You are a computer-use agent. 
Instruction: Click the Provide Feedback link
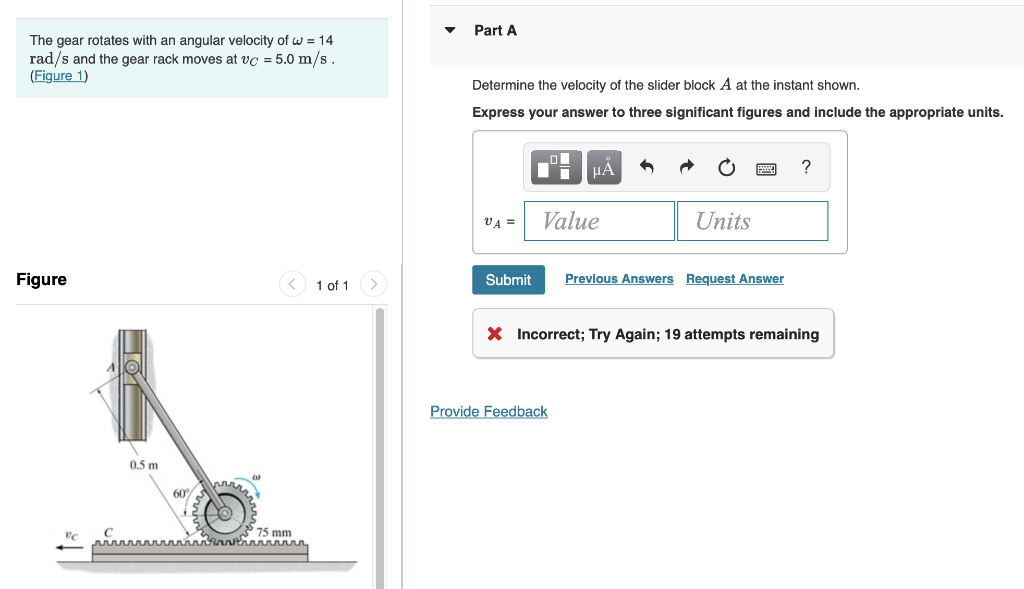tap(488, 411)
